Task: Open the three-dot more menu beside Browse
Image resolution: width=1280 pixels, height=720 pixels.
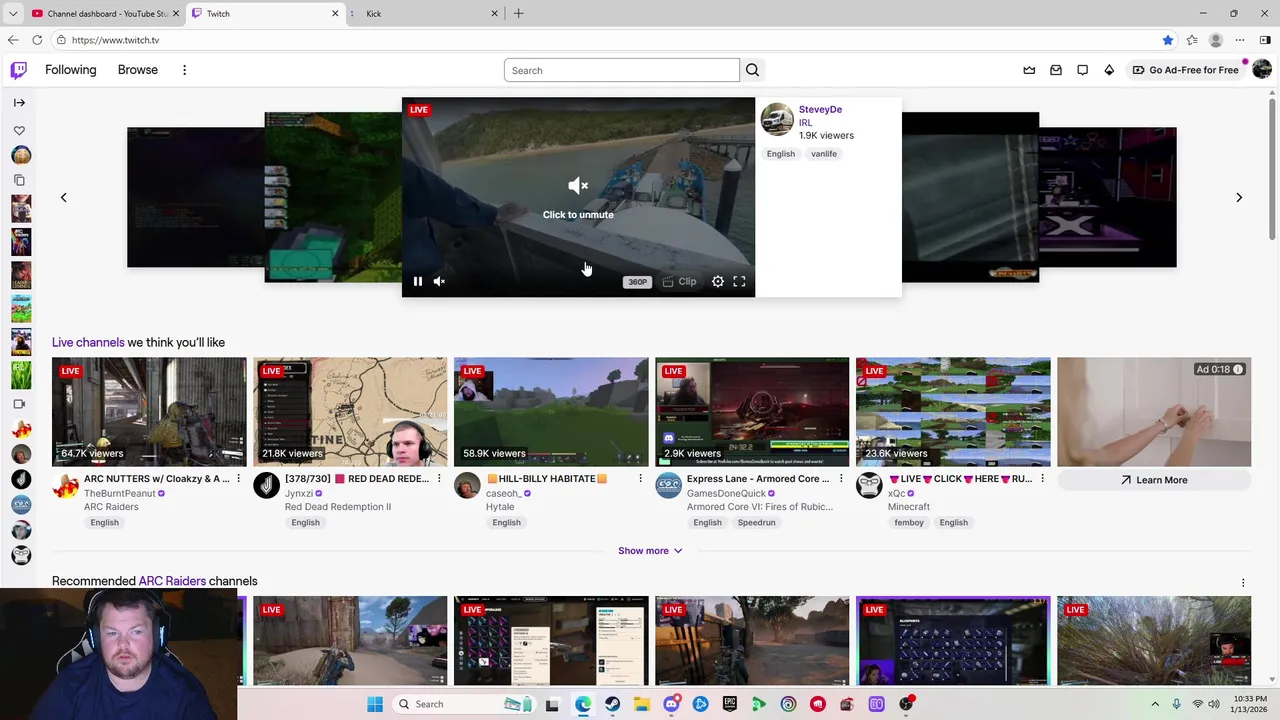Action: 184,70
